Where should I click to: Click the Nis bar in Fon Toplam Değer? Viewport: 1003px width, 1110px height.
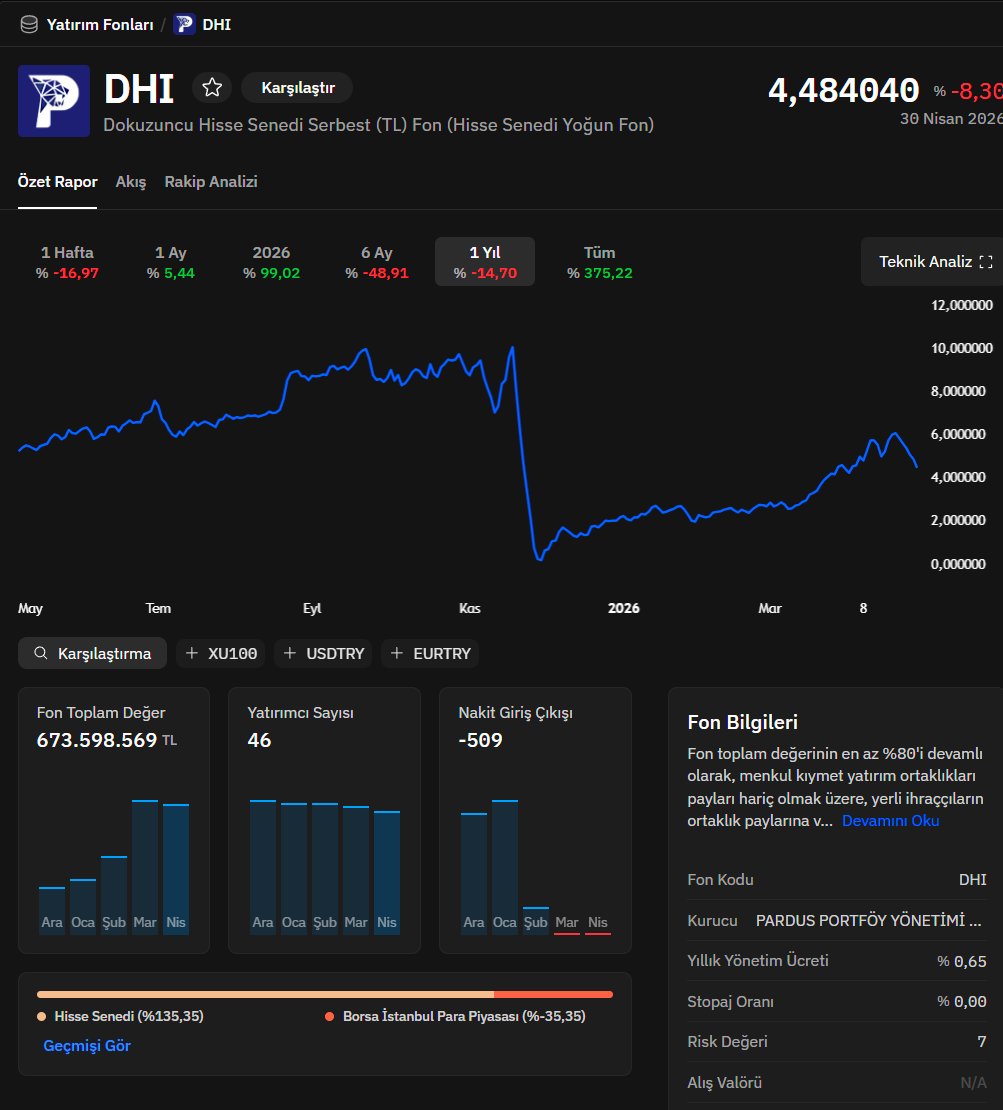tap(176, 869)
